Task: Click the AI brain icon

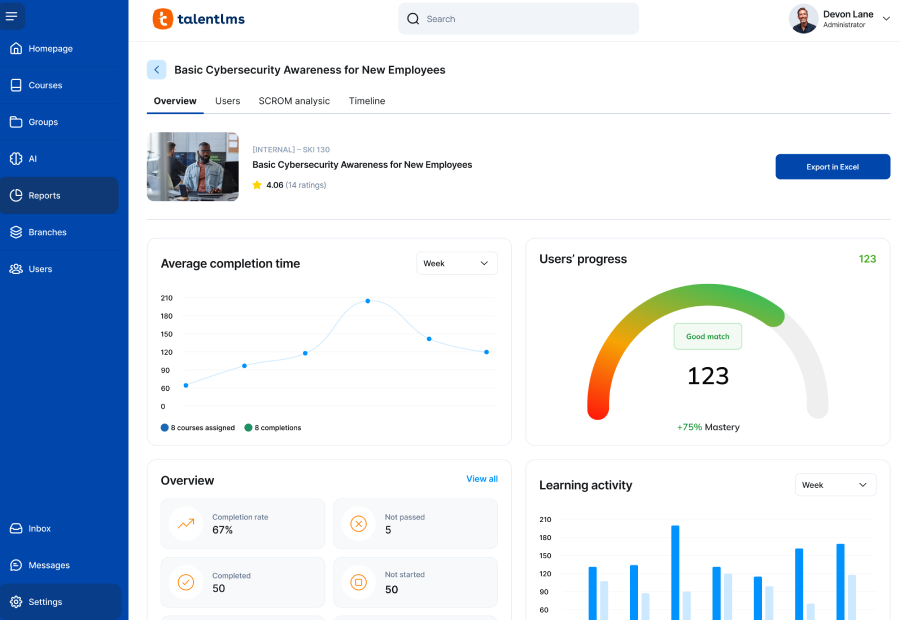Action: pyautogui.click(x=16, y=158)
